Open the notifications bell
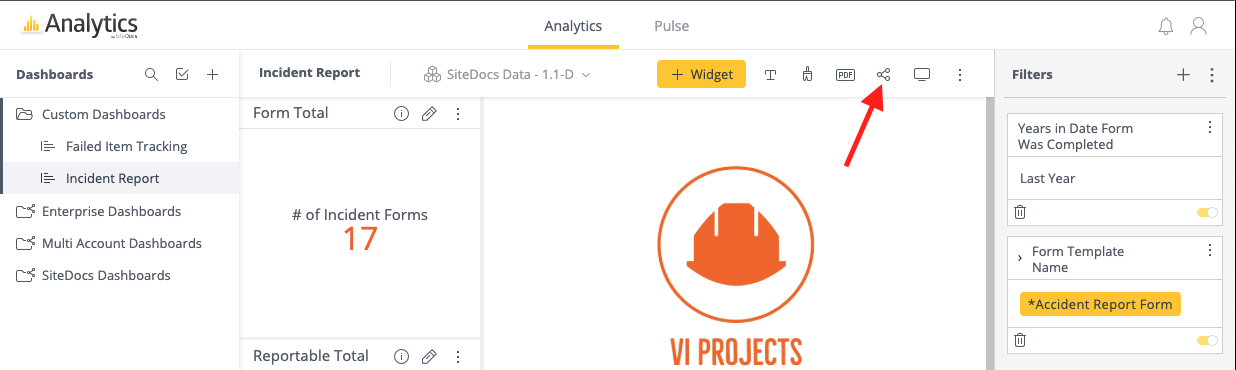This screenshot has height=370, width=1236. (1165, 26)
